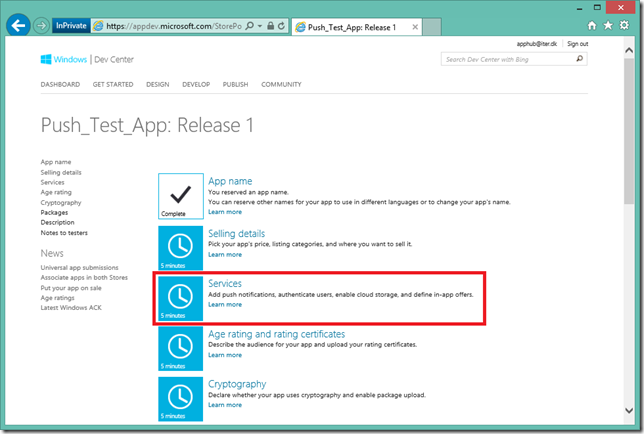The height and width of the screenshot is (434, 644).
Task: Open the App name step heading
Action: click(230, 181)
